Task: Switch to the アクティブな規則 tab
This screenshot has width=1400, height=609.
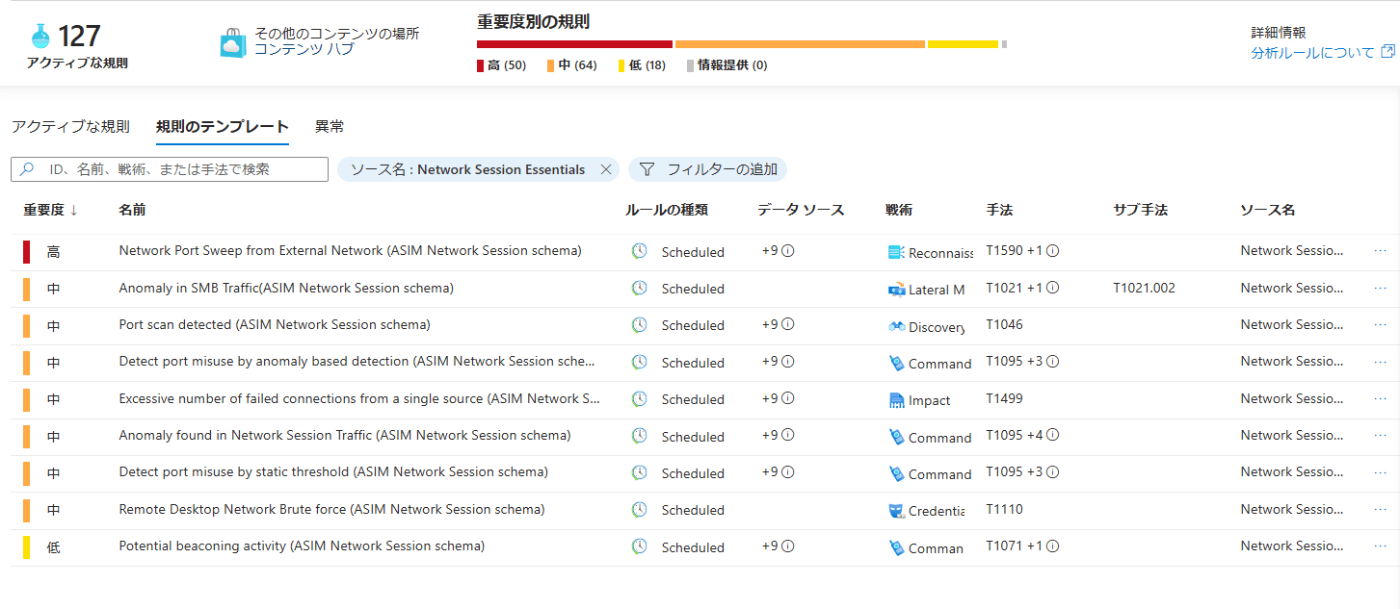Action: point(70,126)
